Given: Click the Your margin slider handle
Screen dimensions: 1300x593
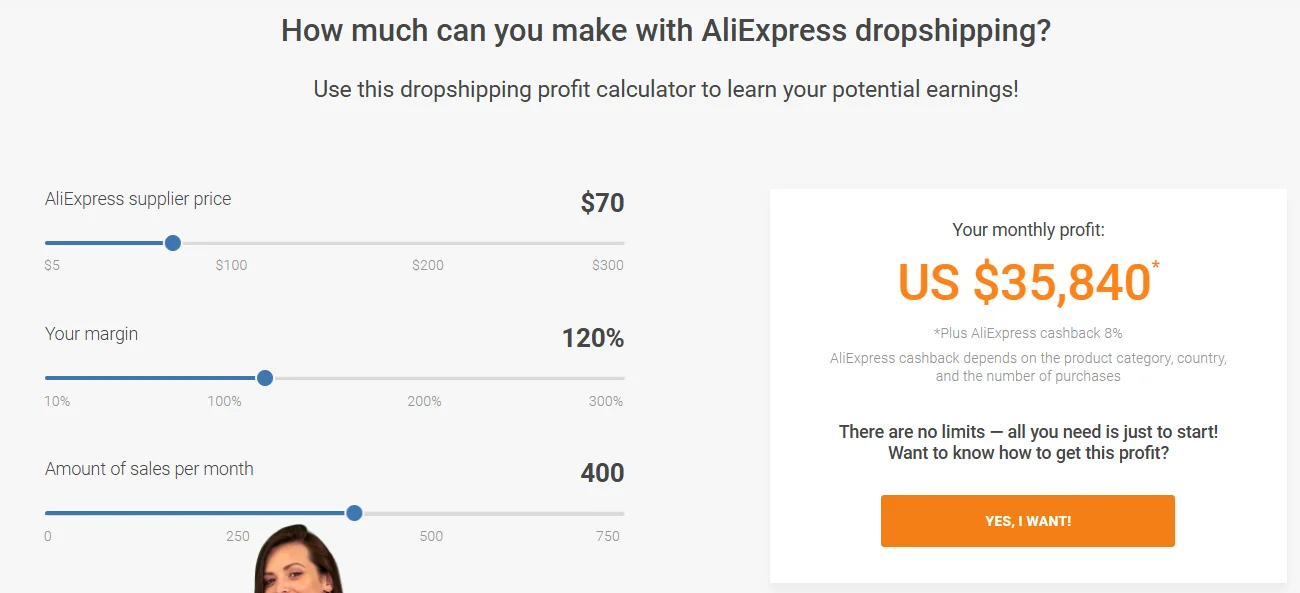Looking at the screenshot, I should (x=265, y=378).
